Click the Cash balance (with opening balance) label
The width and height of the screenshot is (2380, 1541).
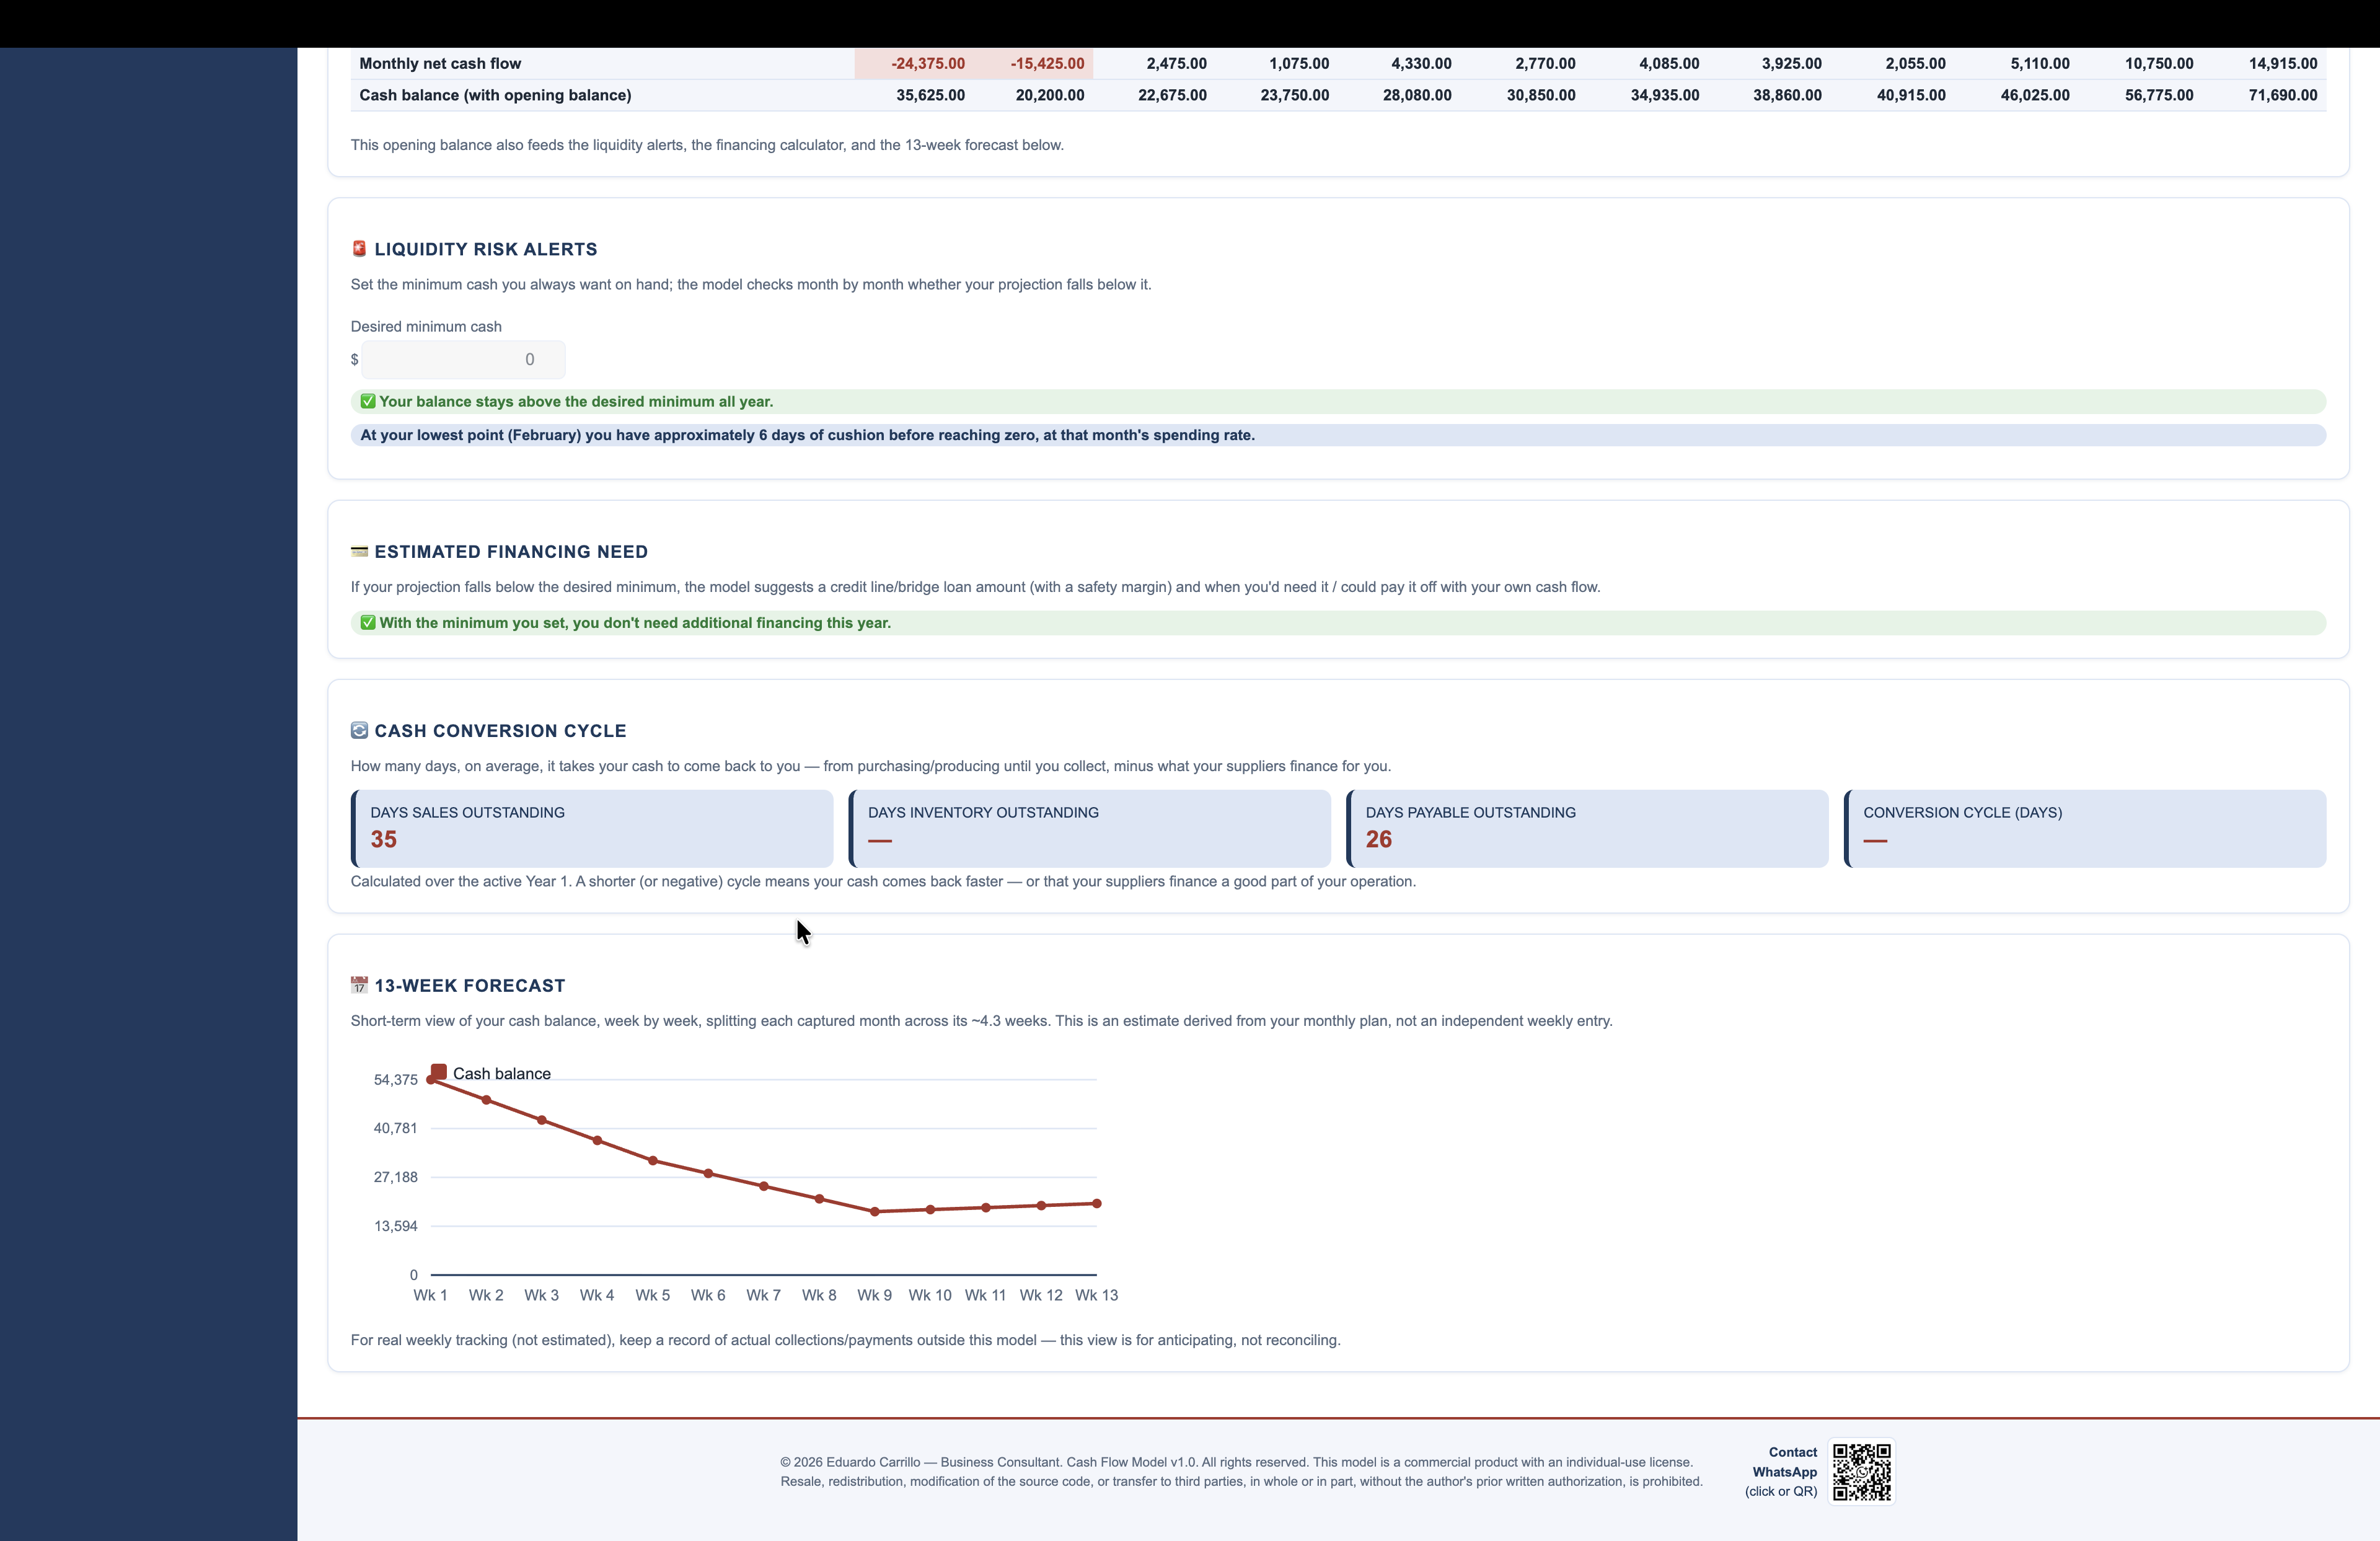pyautogui.click(x=495, y=95)
